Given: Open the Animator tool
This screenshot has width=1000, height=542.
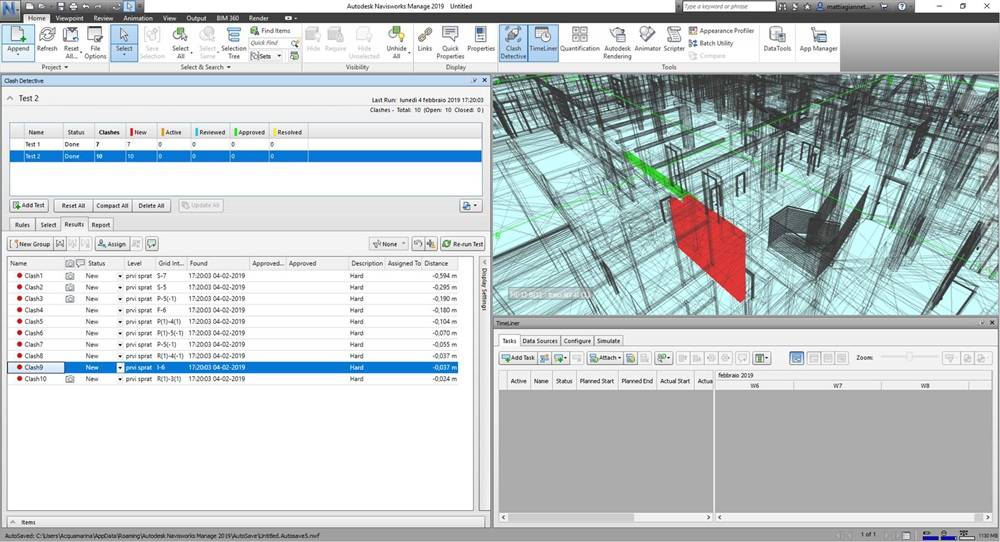Looking at the screenshot, I should pos(647,40).
